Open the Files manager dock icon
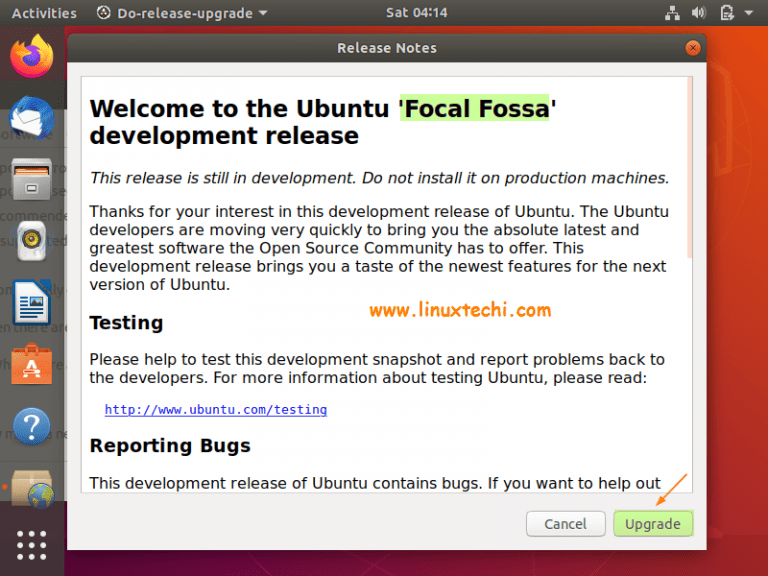This screenshot has height=576, width=768. 31,179
